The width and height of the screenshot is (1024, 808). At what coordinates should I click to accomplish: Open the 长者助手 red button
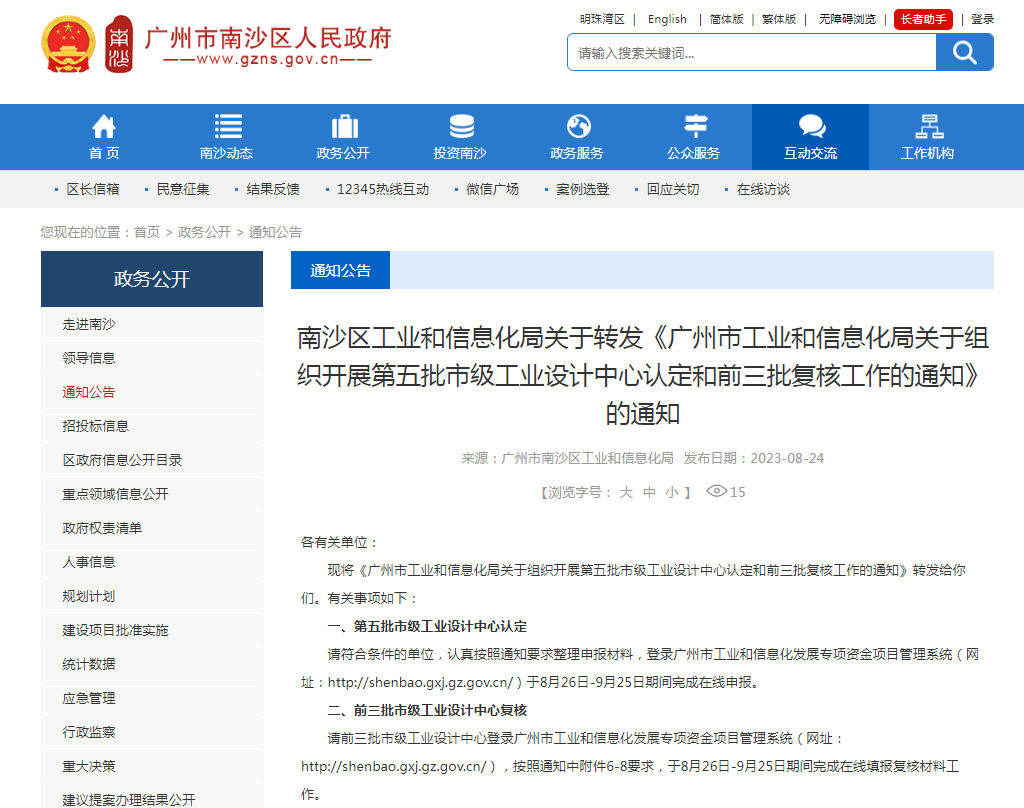point(922,19)
